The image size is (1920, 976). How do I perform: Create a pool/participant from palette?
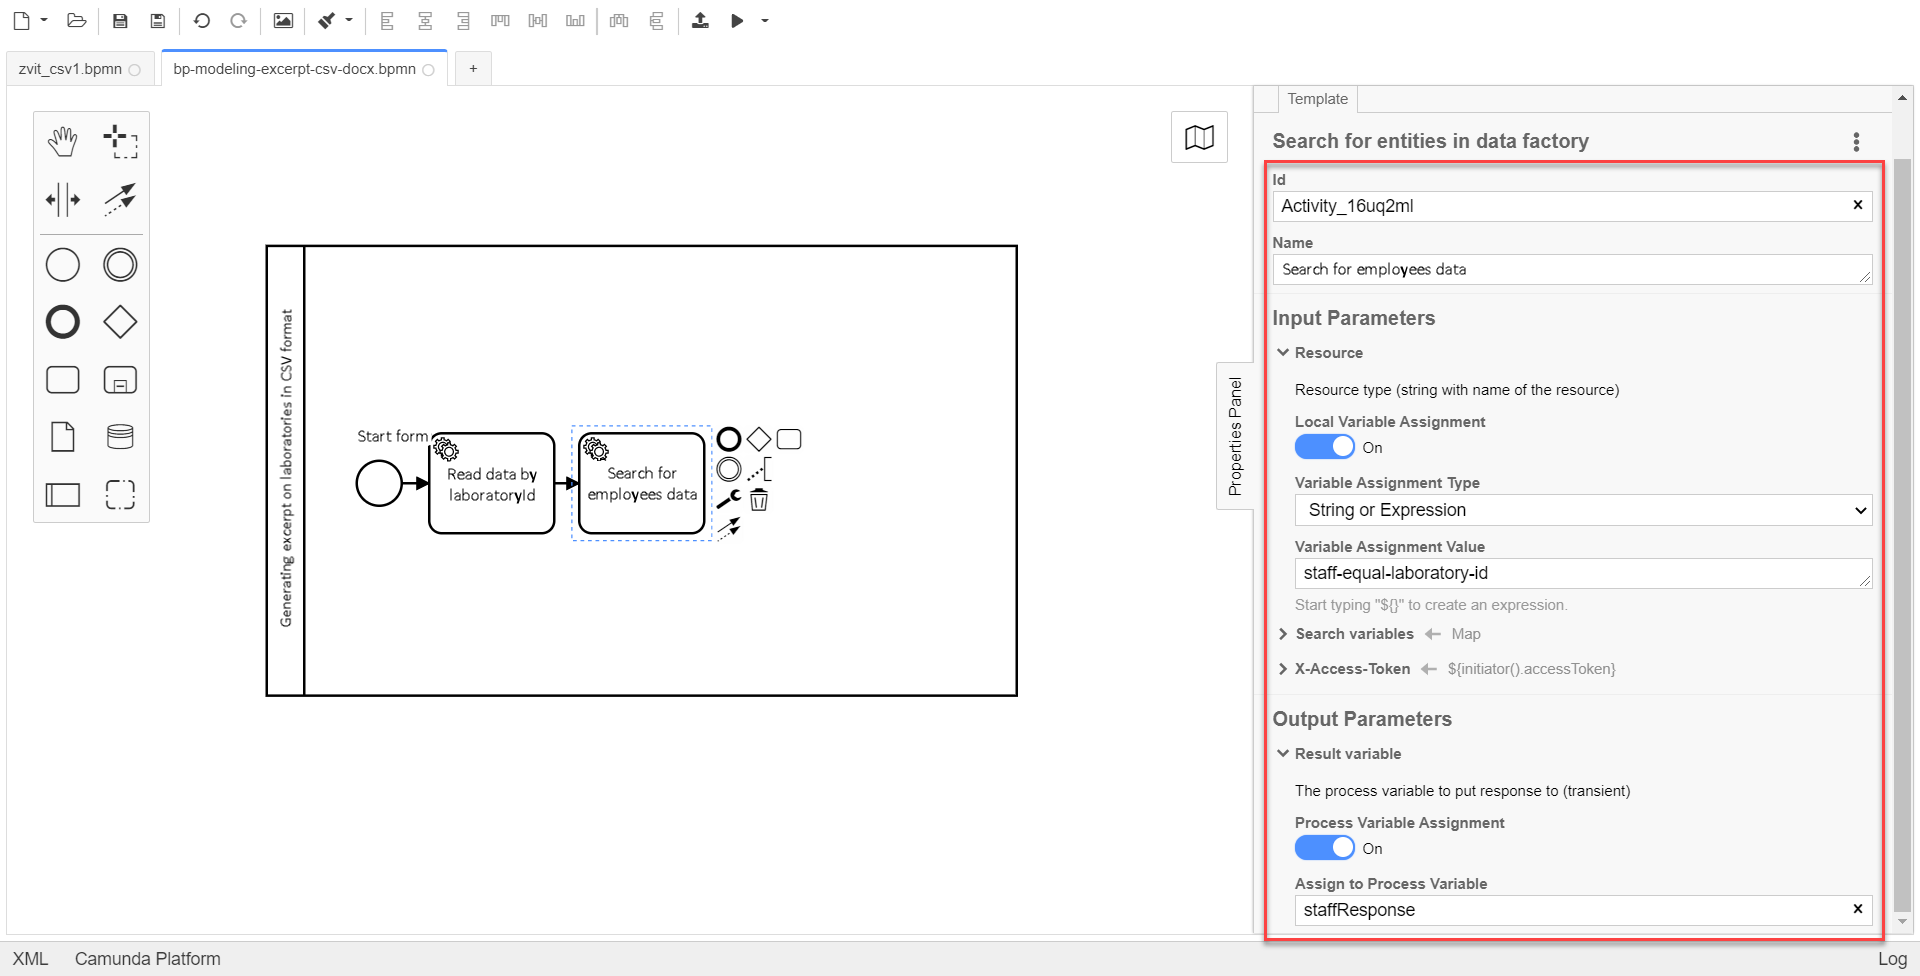(63, 494)
